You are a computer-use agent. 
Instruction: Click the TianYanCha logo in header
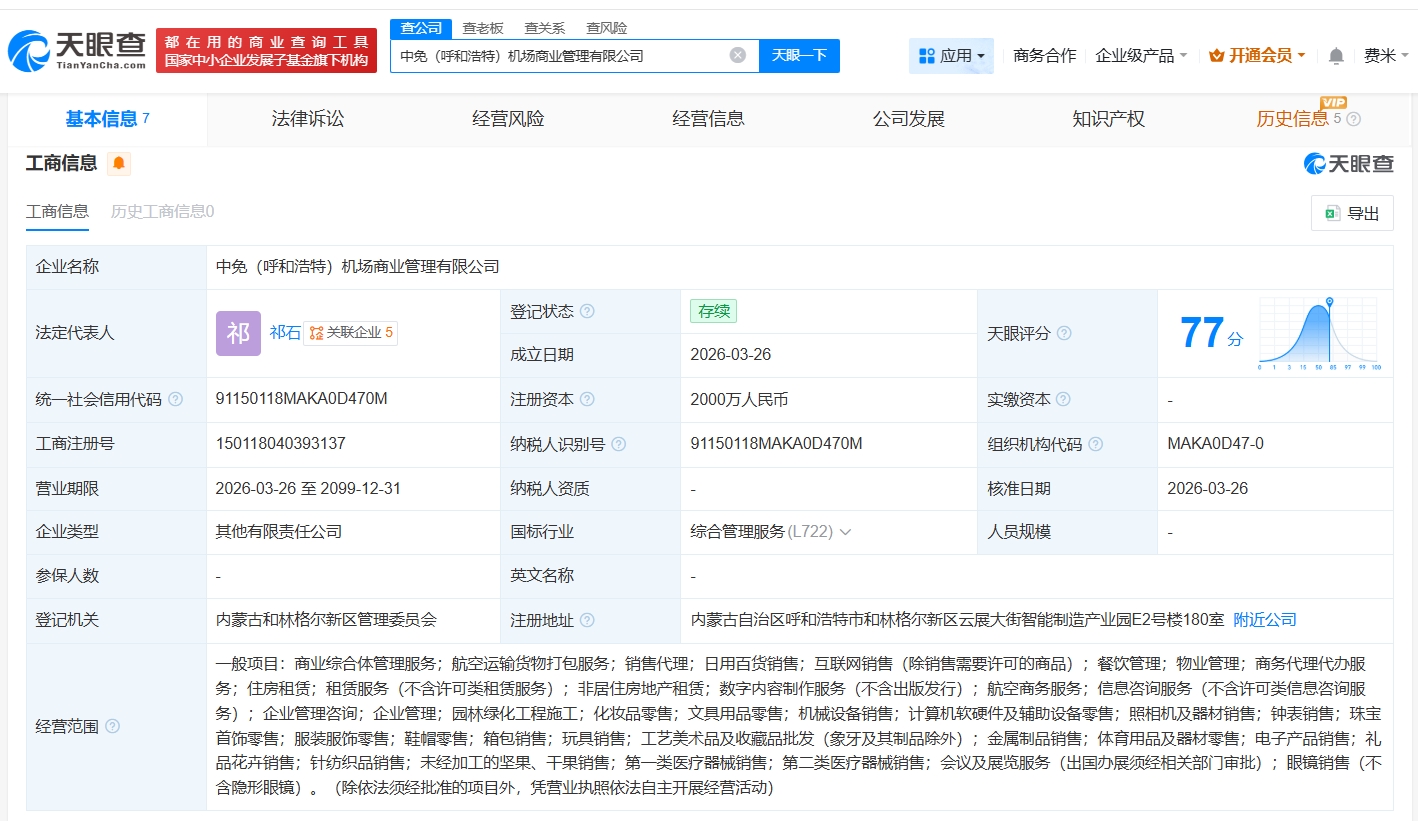(76, 50)
